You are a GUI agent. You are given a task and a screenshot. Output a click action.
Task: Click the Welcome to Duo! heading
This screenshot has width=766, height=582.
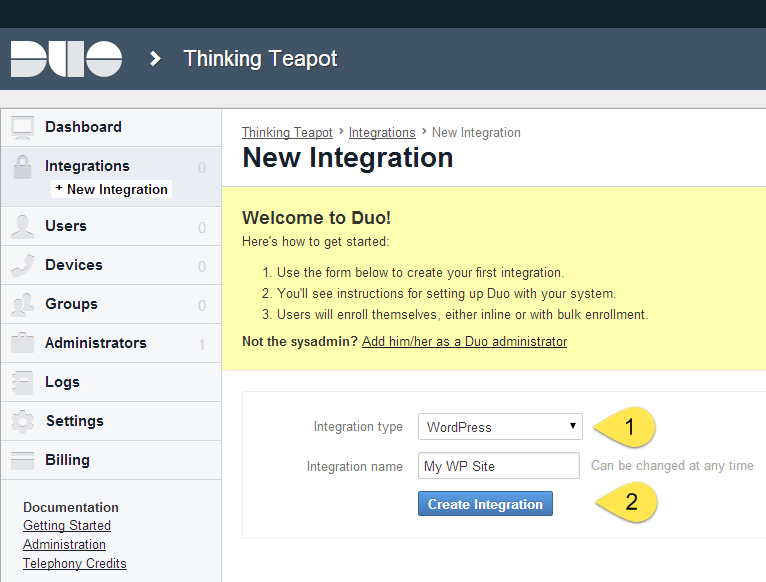click(317, 218)
